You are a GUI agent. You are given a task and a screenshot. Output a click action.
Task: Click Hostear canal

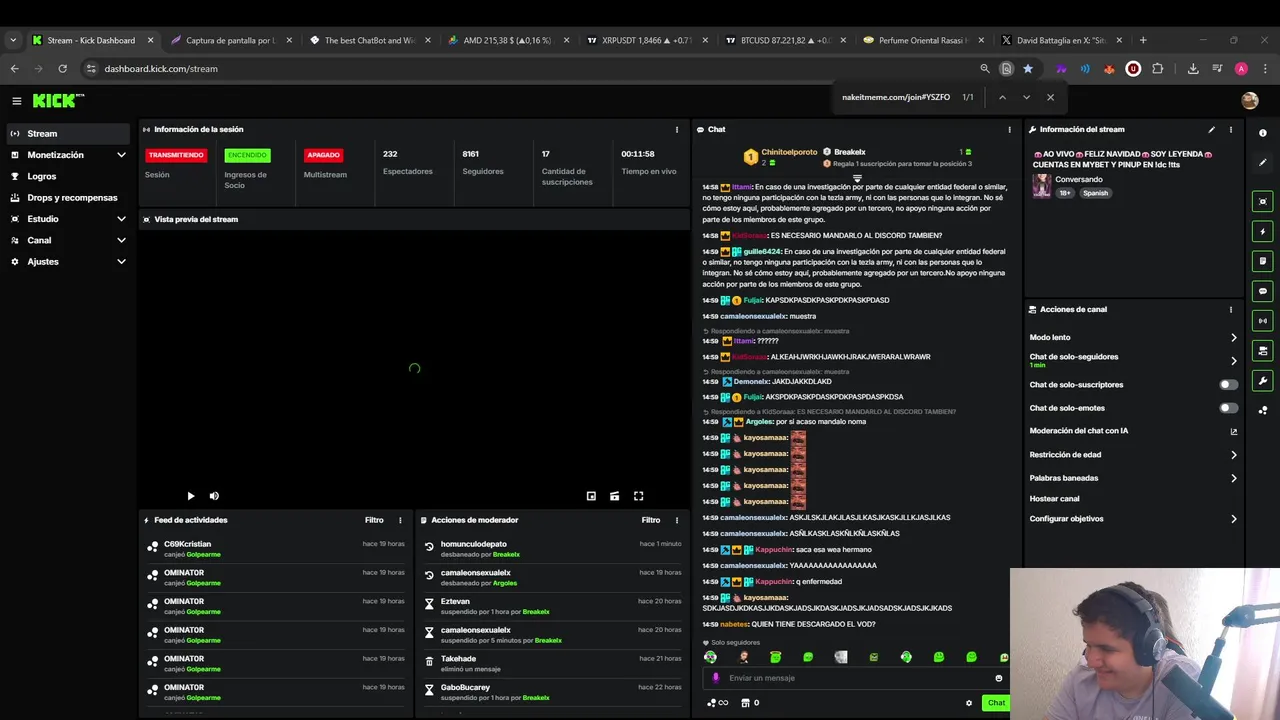pyautogui.click(x=1054, y=499)
